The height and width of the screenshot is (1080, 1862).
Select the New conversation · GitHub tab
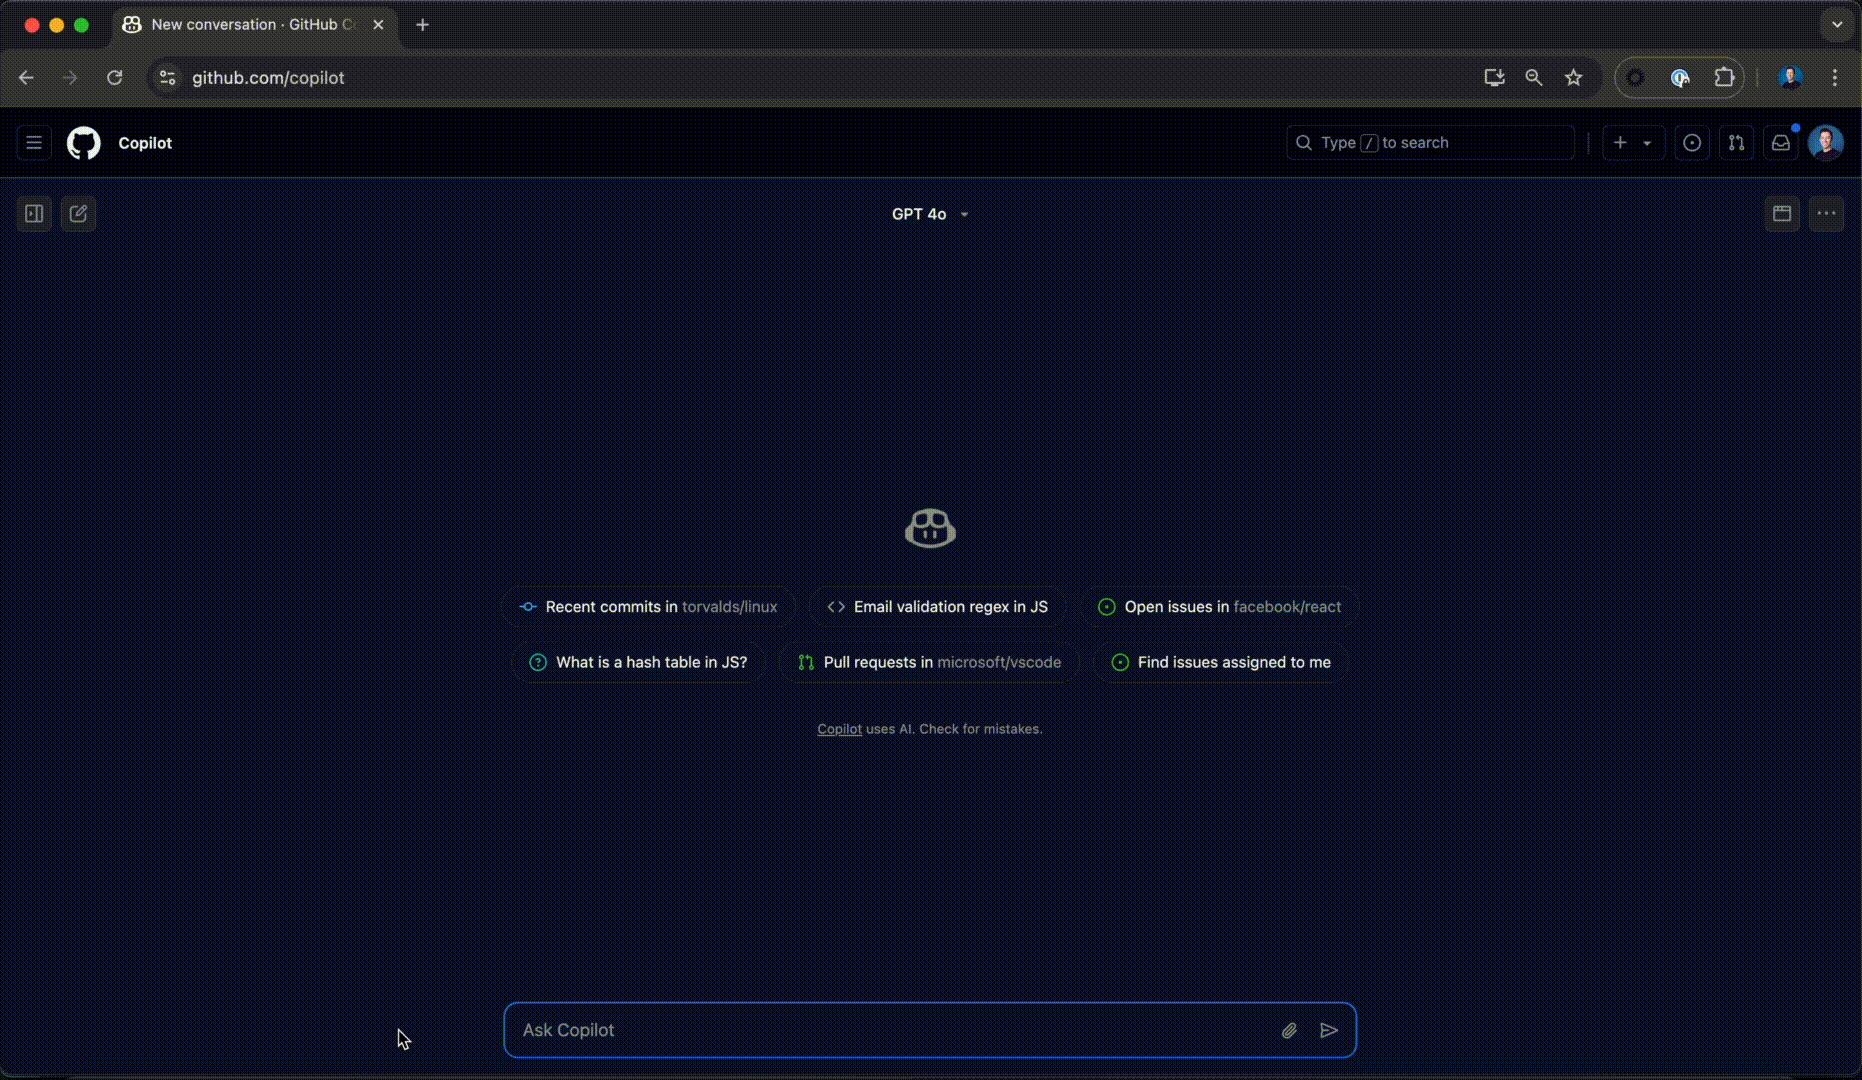tap(253, 25)
